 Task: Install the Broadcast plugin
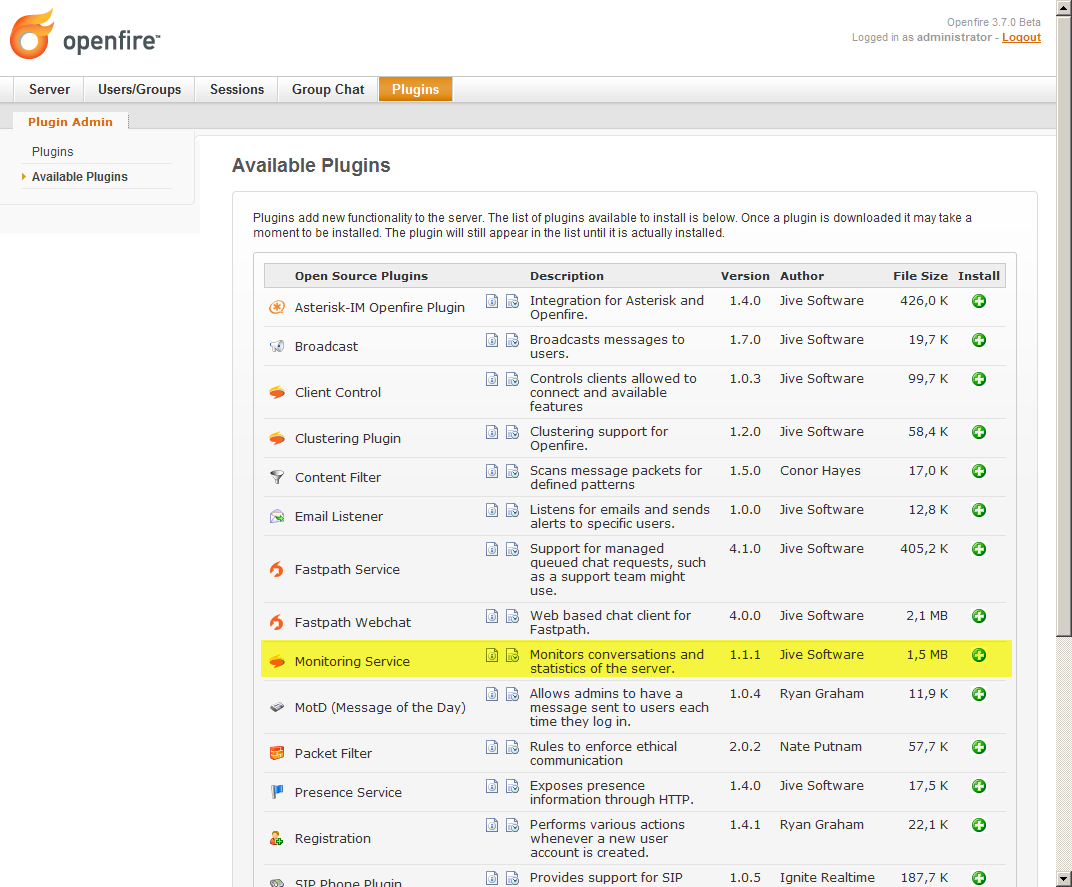(979, 340)
